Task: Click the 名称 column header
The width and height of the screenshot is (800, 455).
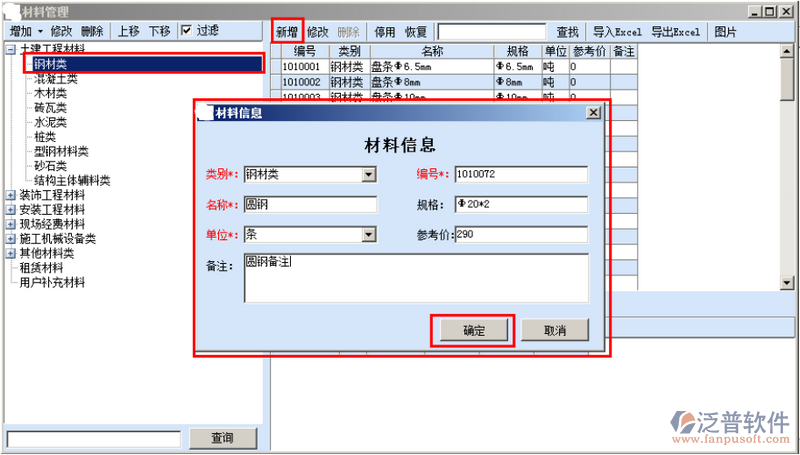Action: click(432, 52)
